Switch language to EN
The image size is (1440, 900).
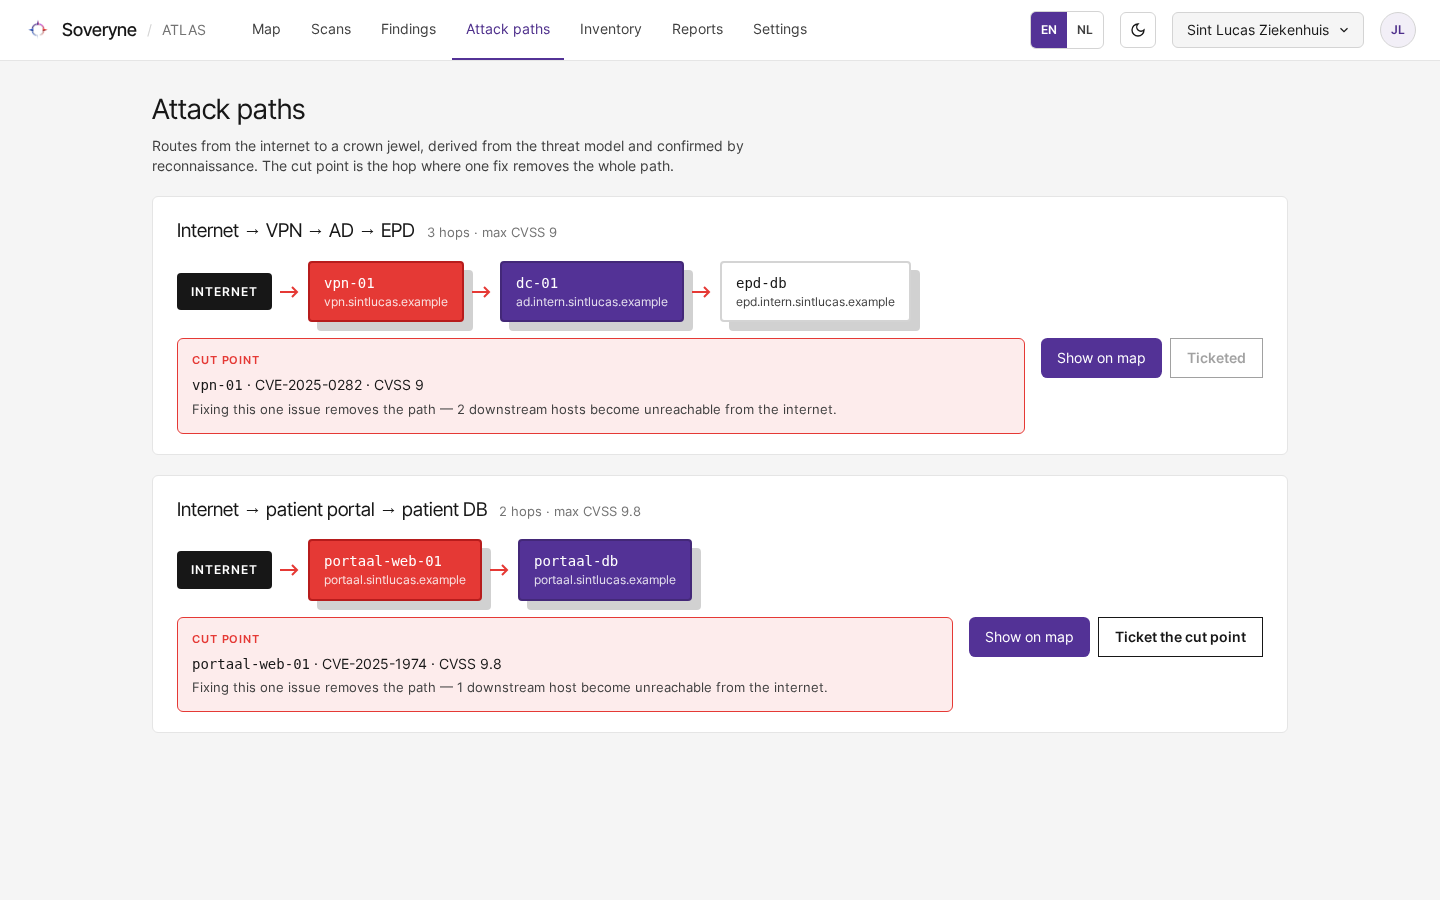[1049, 30]
